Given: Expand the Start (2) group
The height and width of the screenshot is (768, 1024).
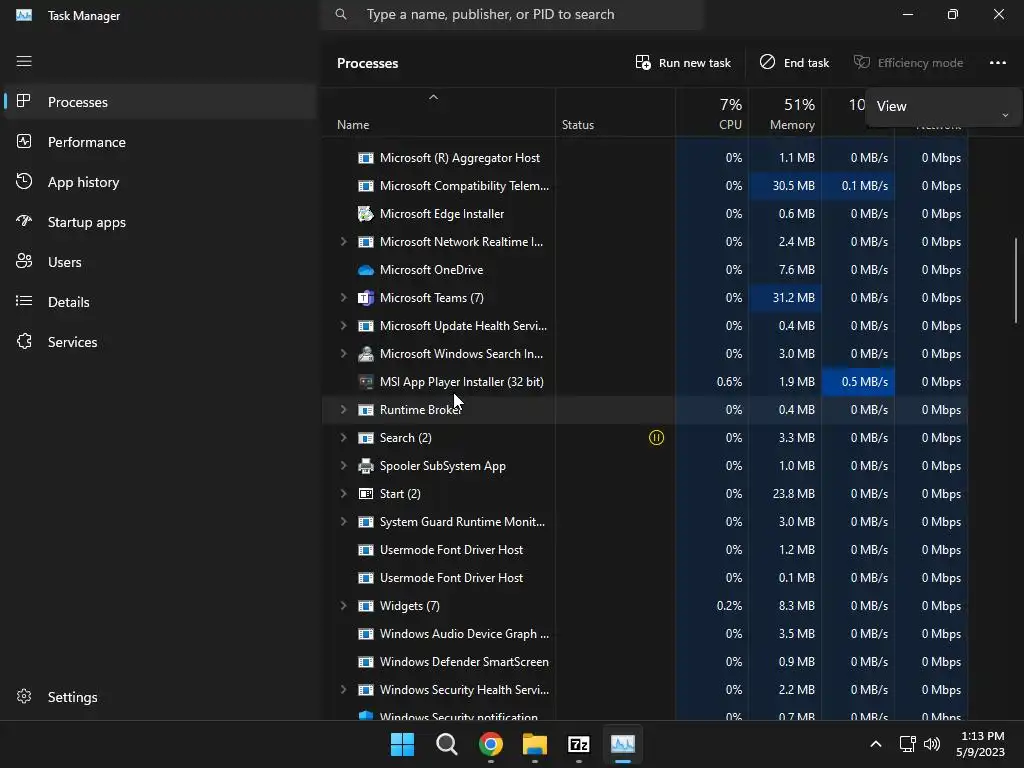Looking at the screenshot, I should click(x=344, y=494).
